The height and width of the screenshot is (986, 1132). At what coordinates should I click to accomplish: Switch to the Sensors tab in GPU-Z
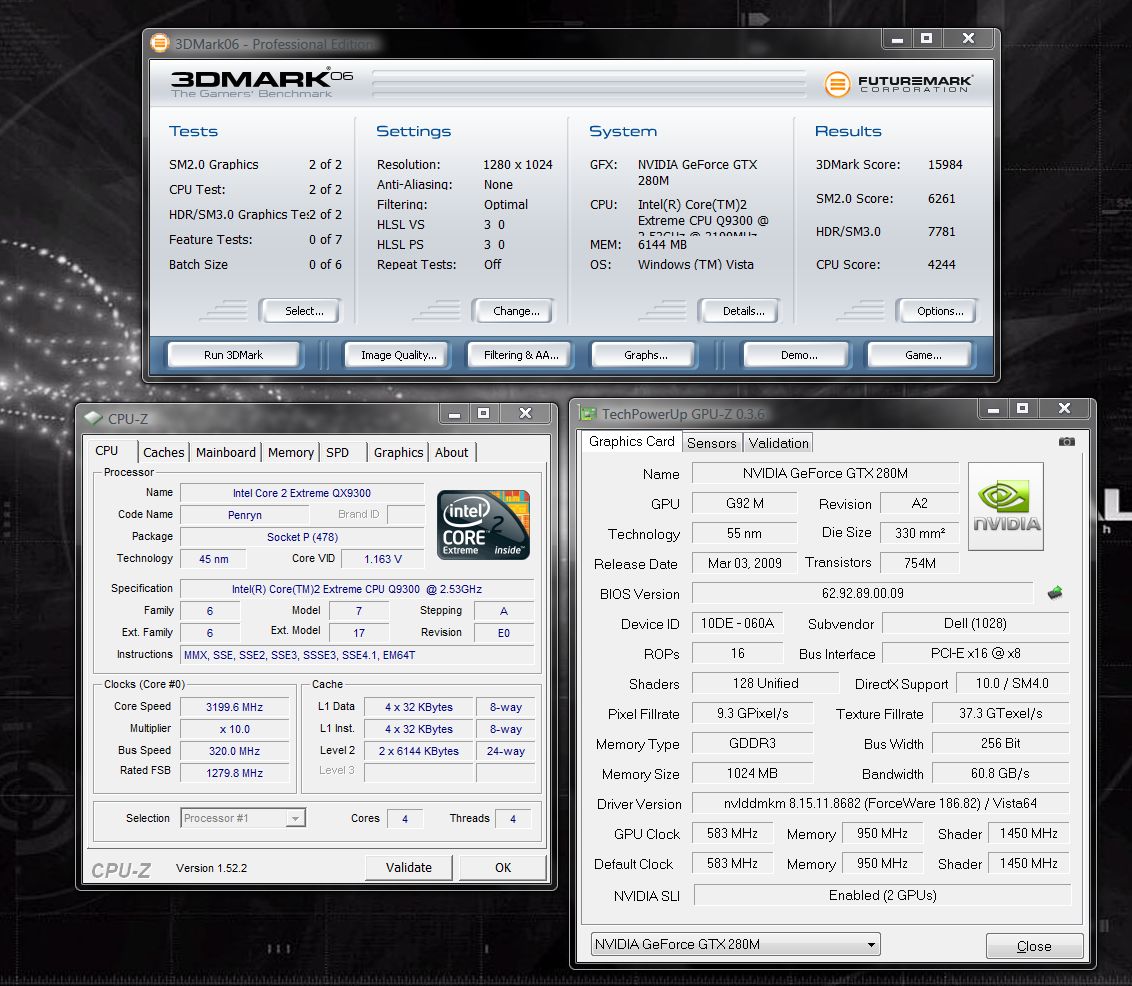pyautogui.click(x=712, y=442)
